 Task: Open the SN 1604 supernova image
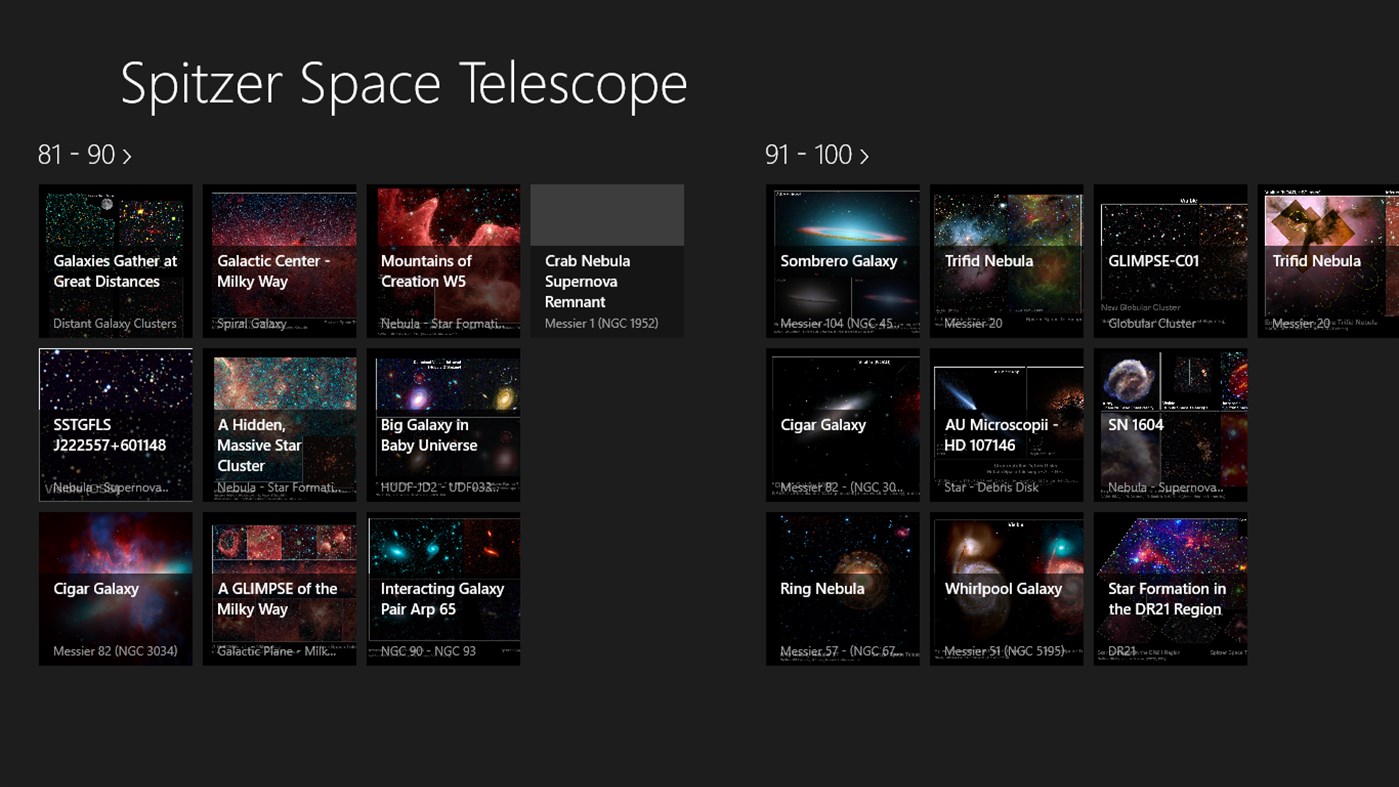pos(1170,424)
